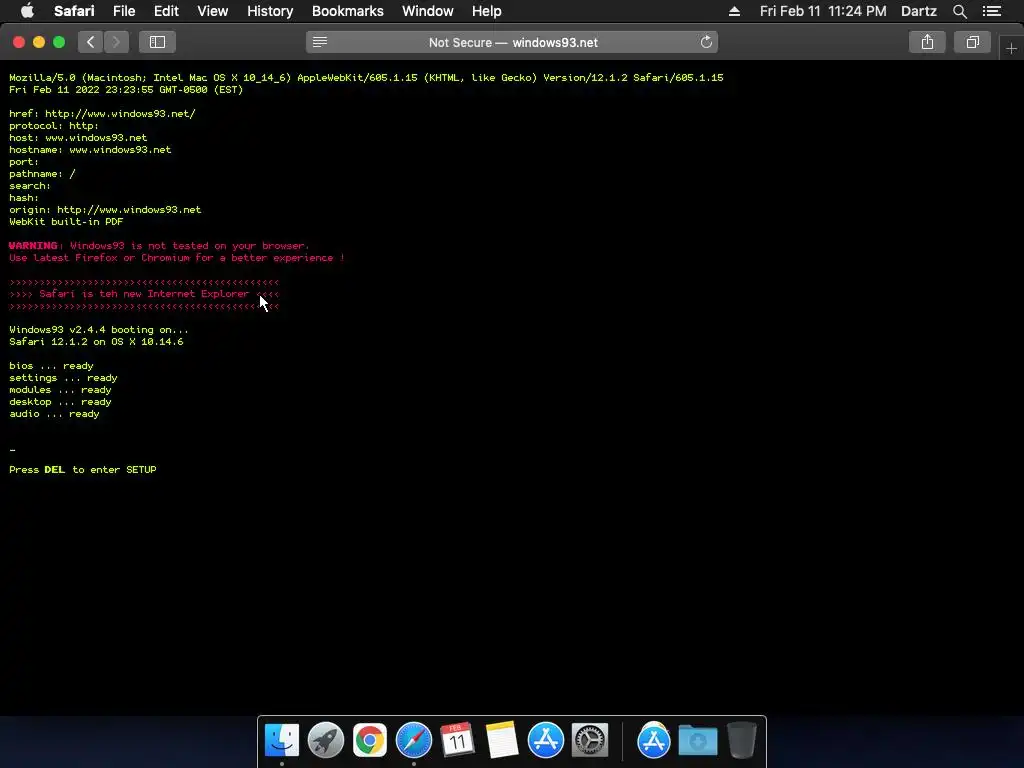Open the File menu

tap(123, 11)
